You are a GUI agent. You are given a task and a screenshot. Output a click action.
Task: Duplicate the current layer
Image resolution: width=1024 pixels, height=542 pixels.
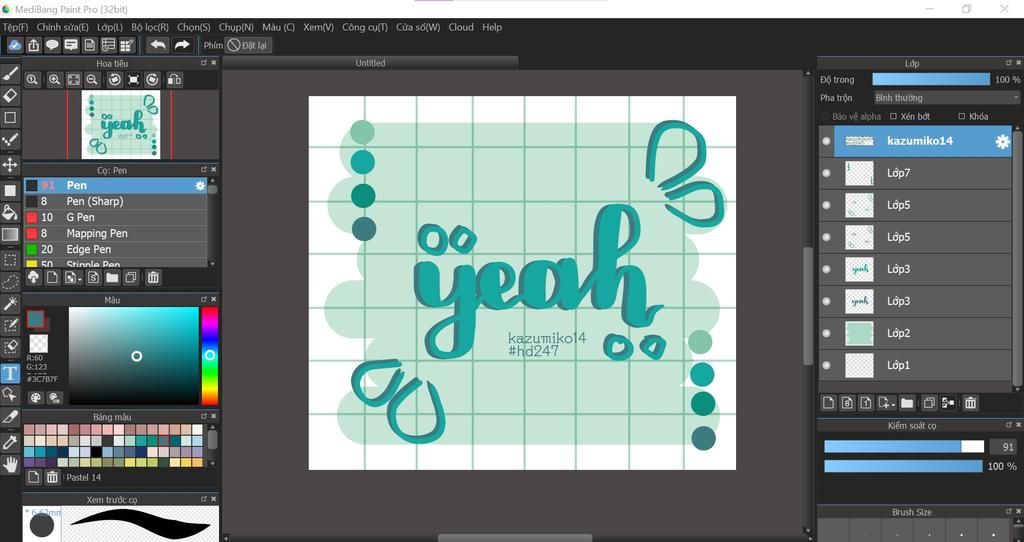coord(929,403)
